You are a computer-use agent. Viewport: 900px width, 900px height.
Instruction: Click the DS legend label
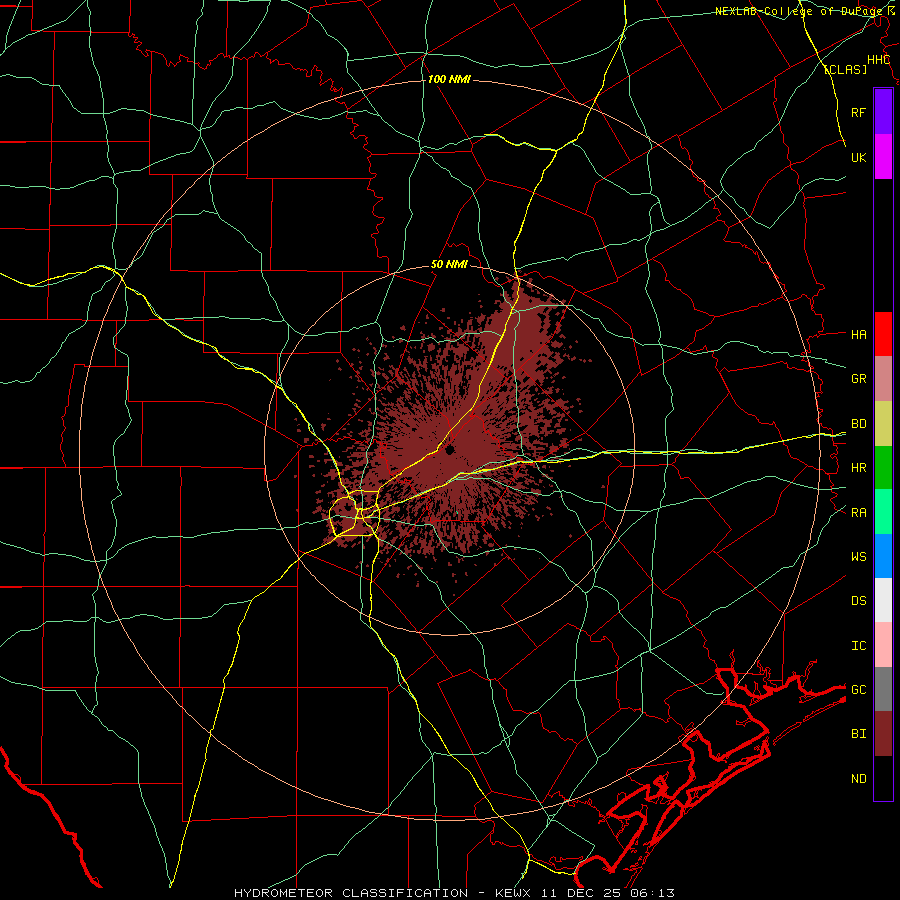(858, 600)
